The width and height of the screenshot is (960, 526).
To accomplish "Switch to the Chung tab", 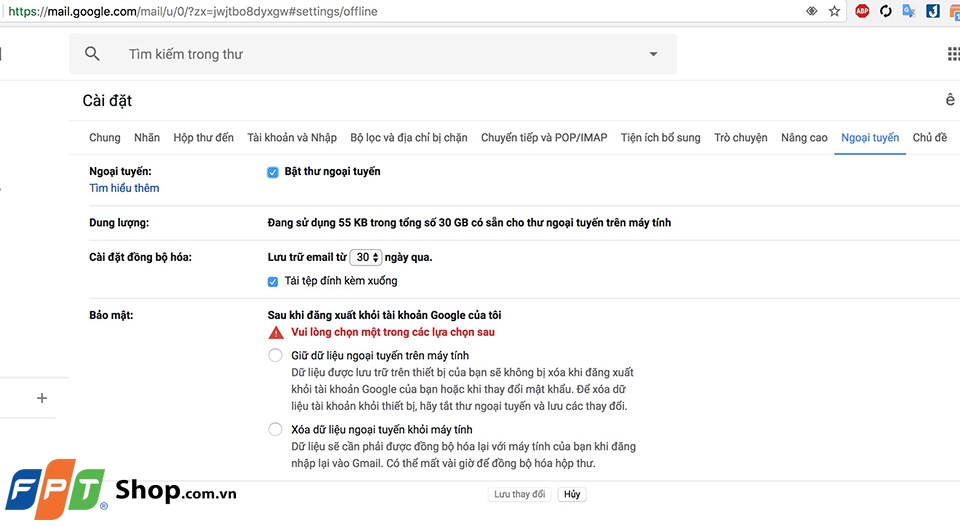I will click(x=105, y=138).
